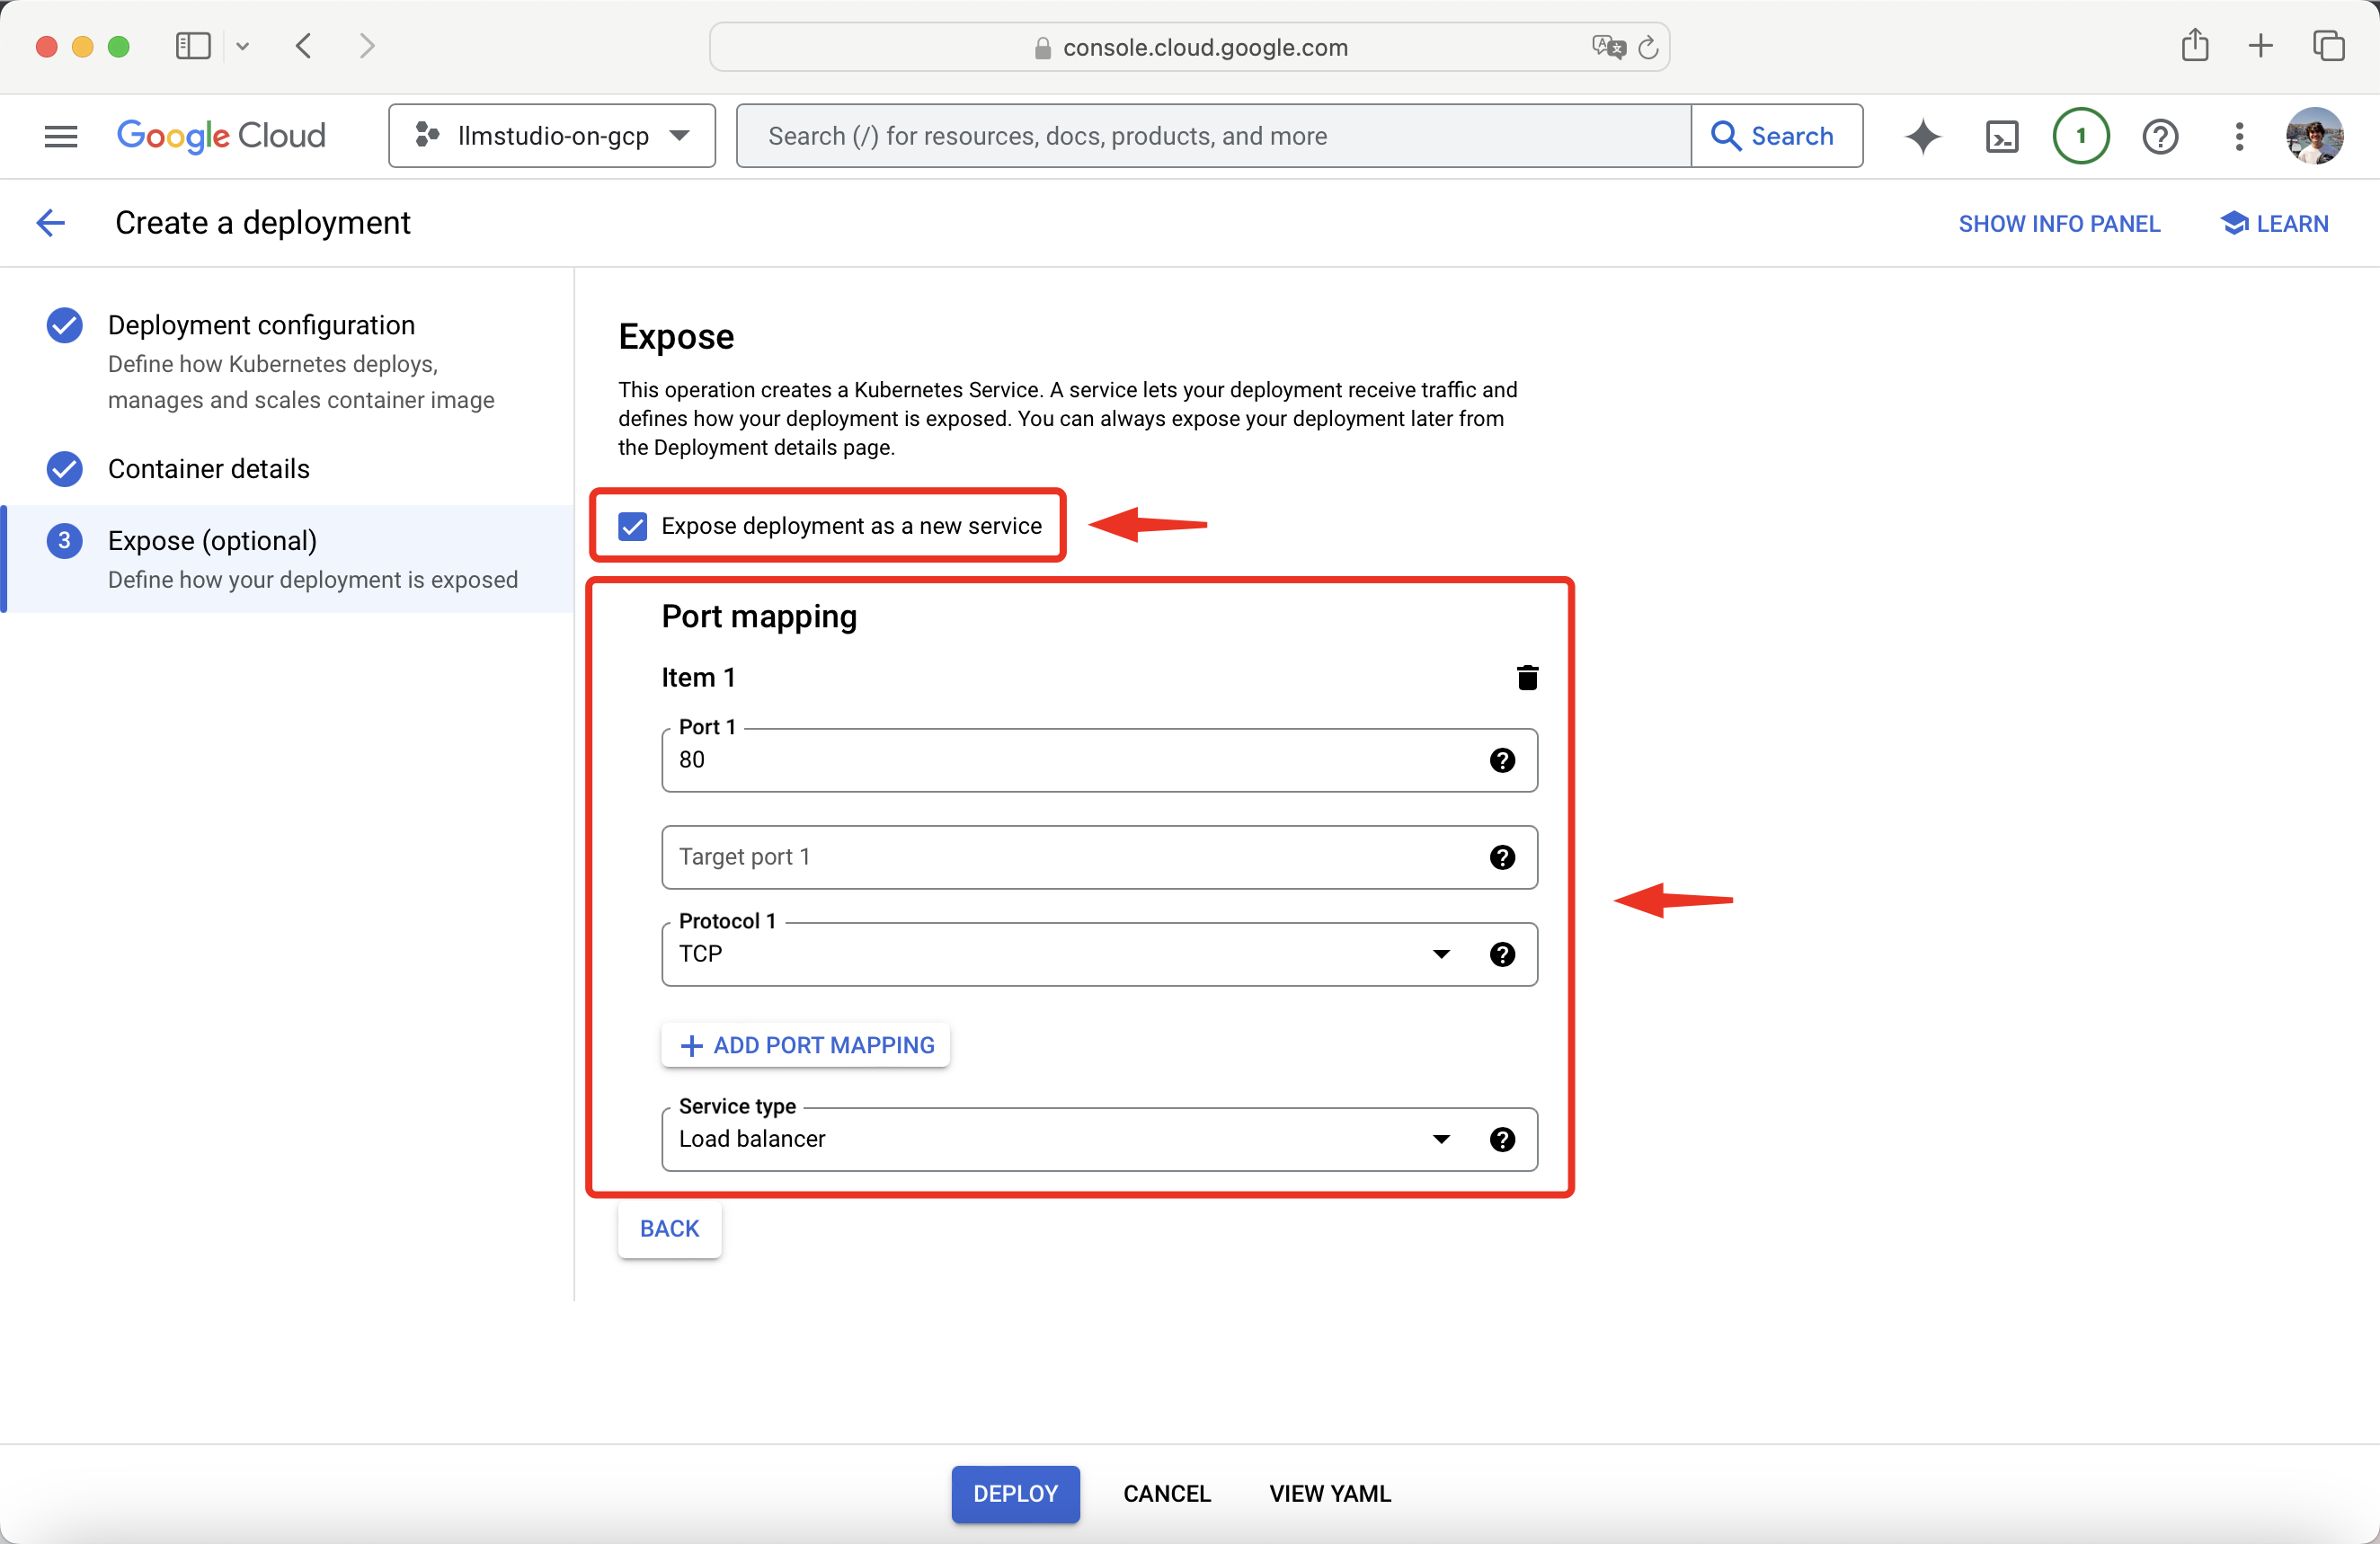
Task: Go back with the blue arrow
Action: pyautogui.click(x=51, y=223)
